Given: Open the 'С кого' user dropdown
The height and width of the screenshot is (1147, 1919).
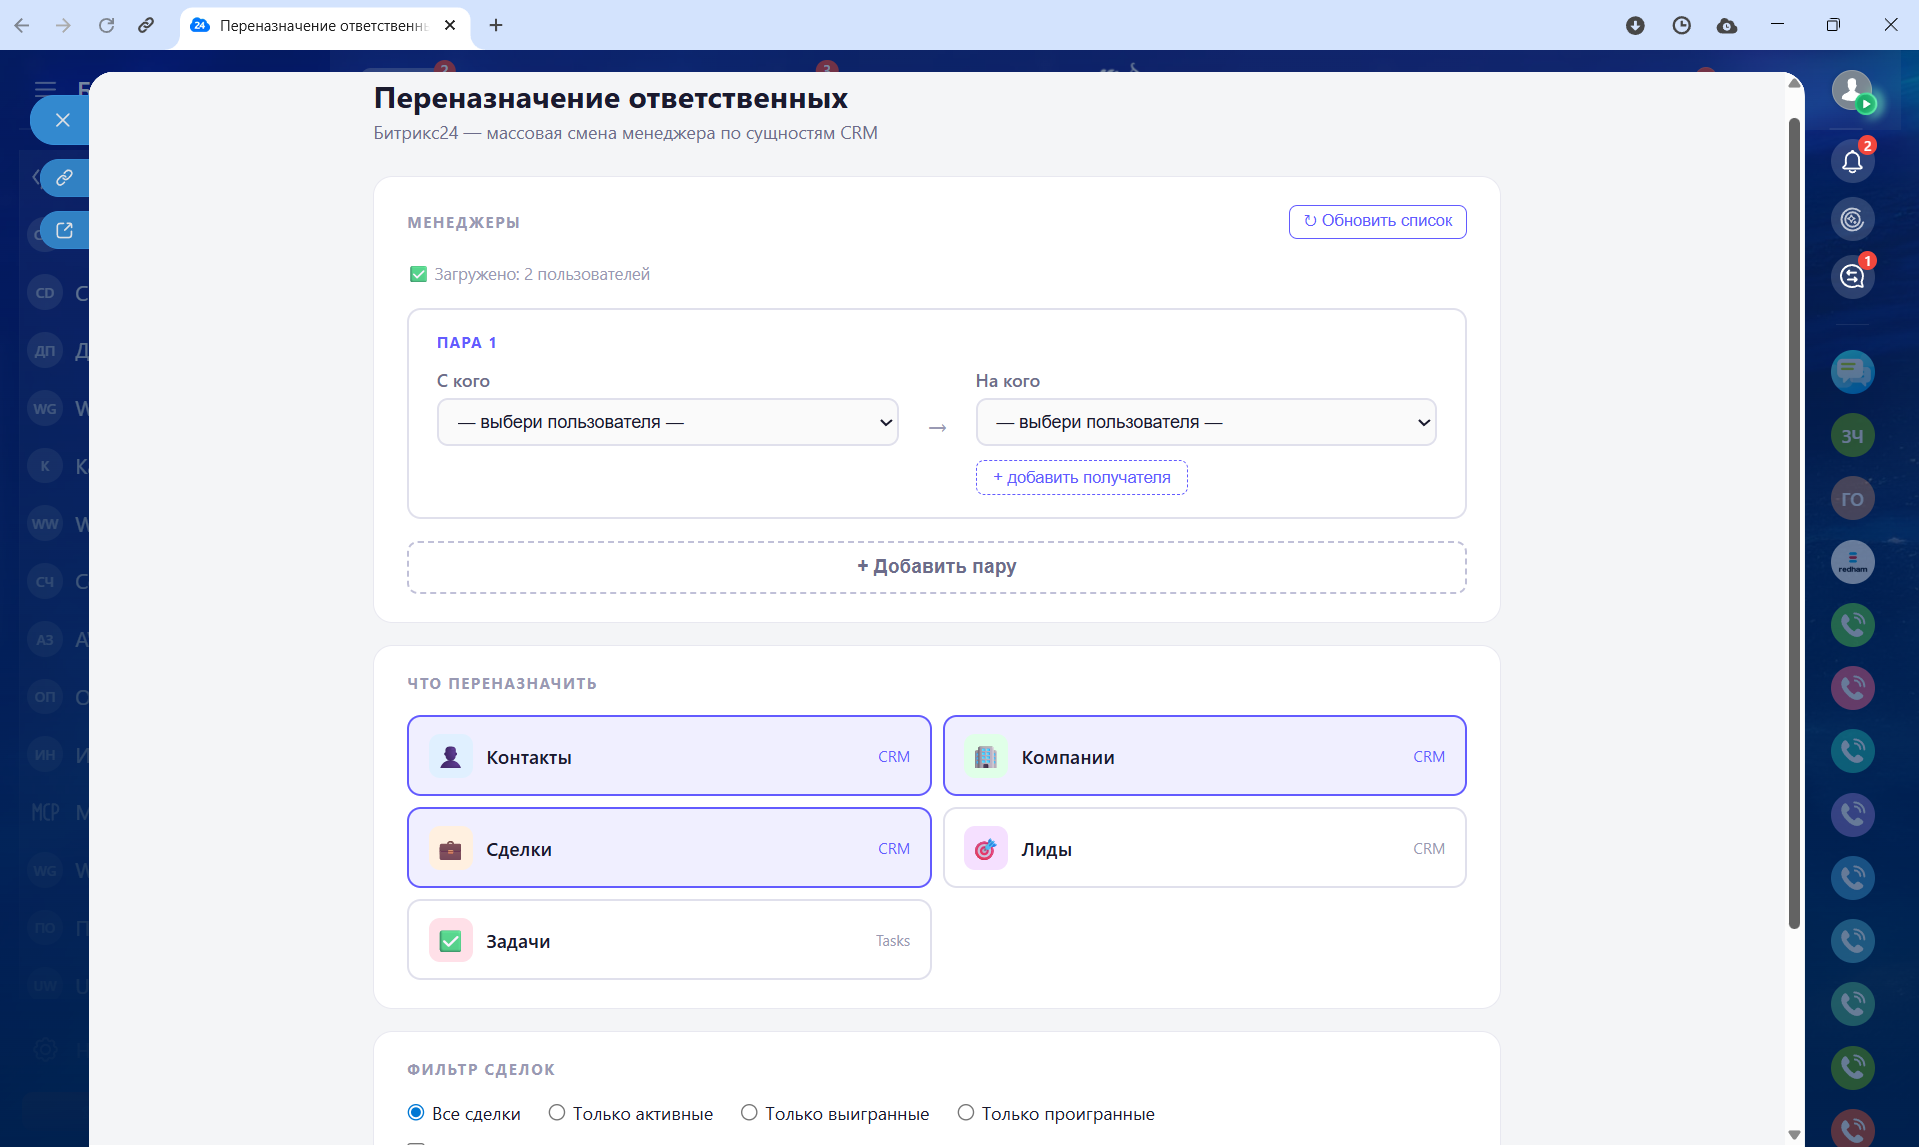Looking at the screenshot, I should click(667, 422).
